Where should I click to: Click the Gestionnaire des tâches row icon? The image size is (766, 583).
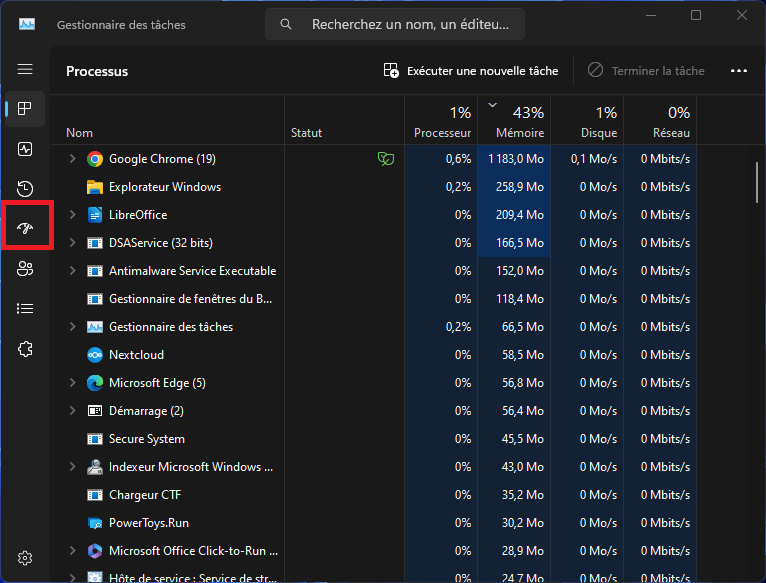[x=95, y=327]
